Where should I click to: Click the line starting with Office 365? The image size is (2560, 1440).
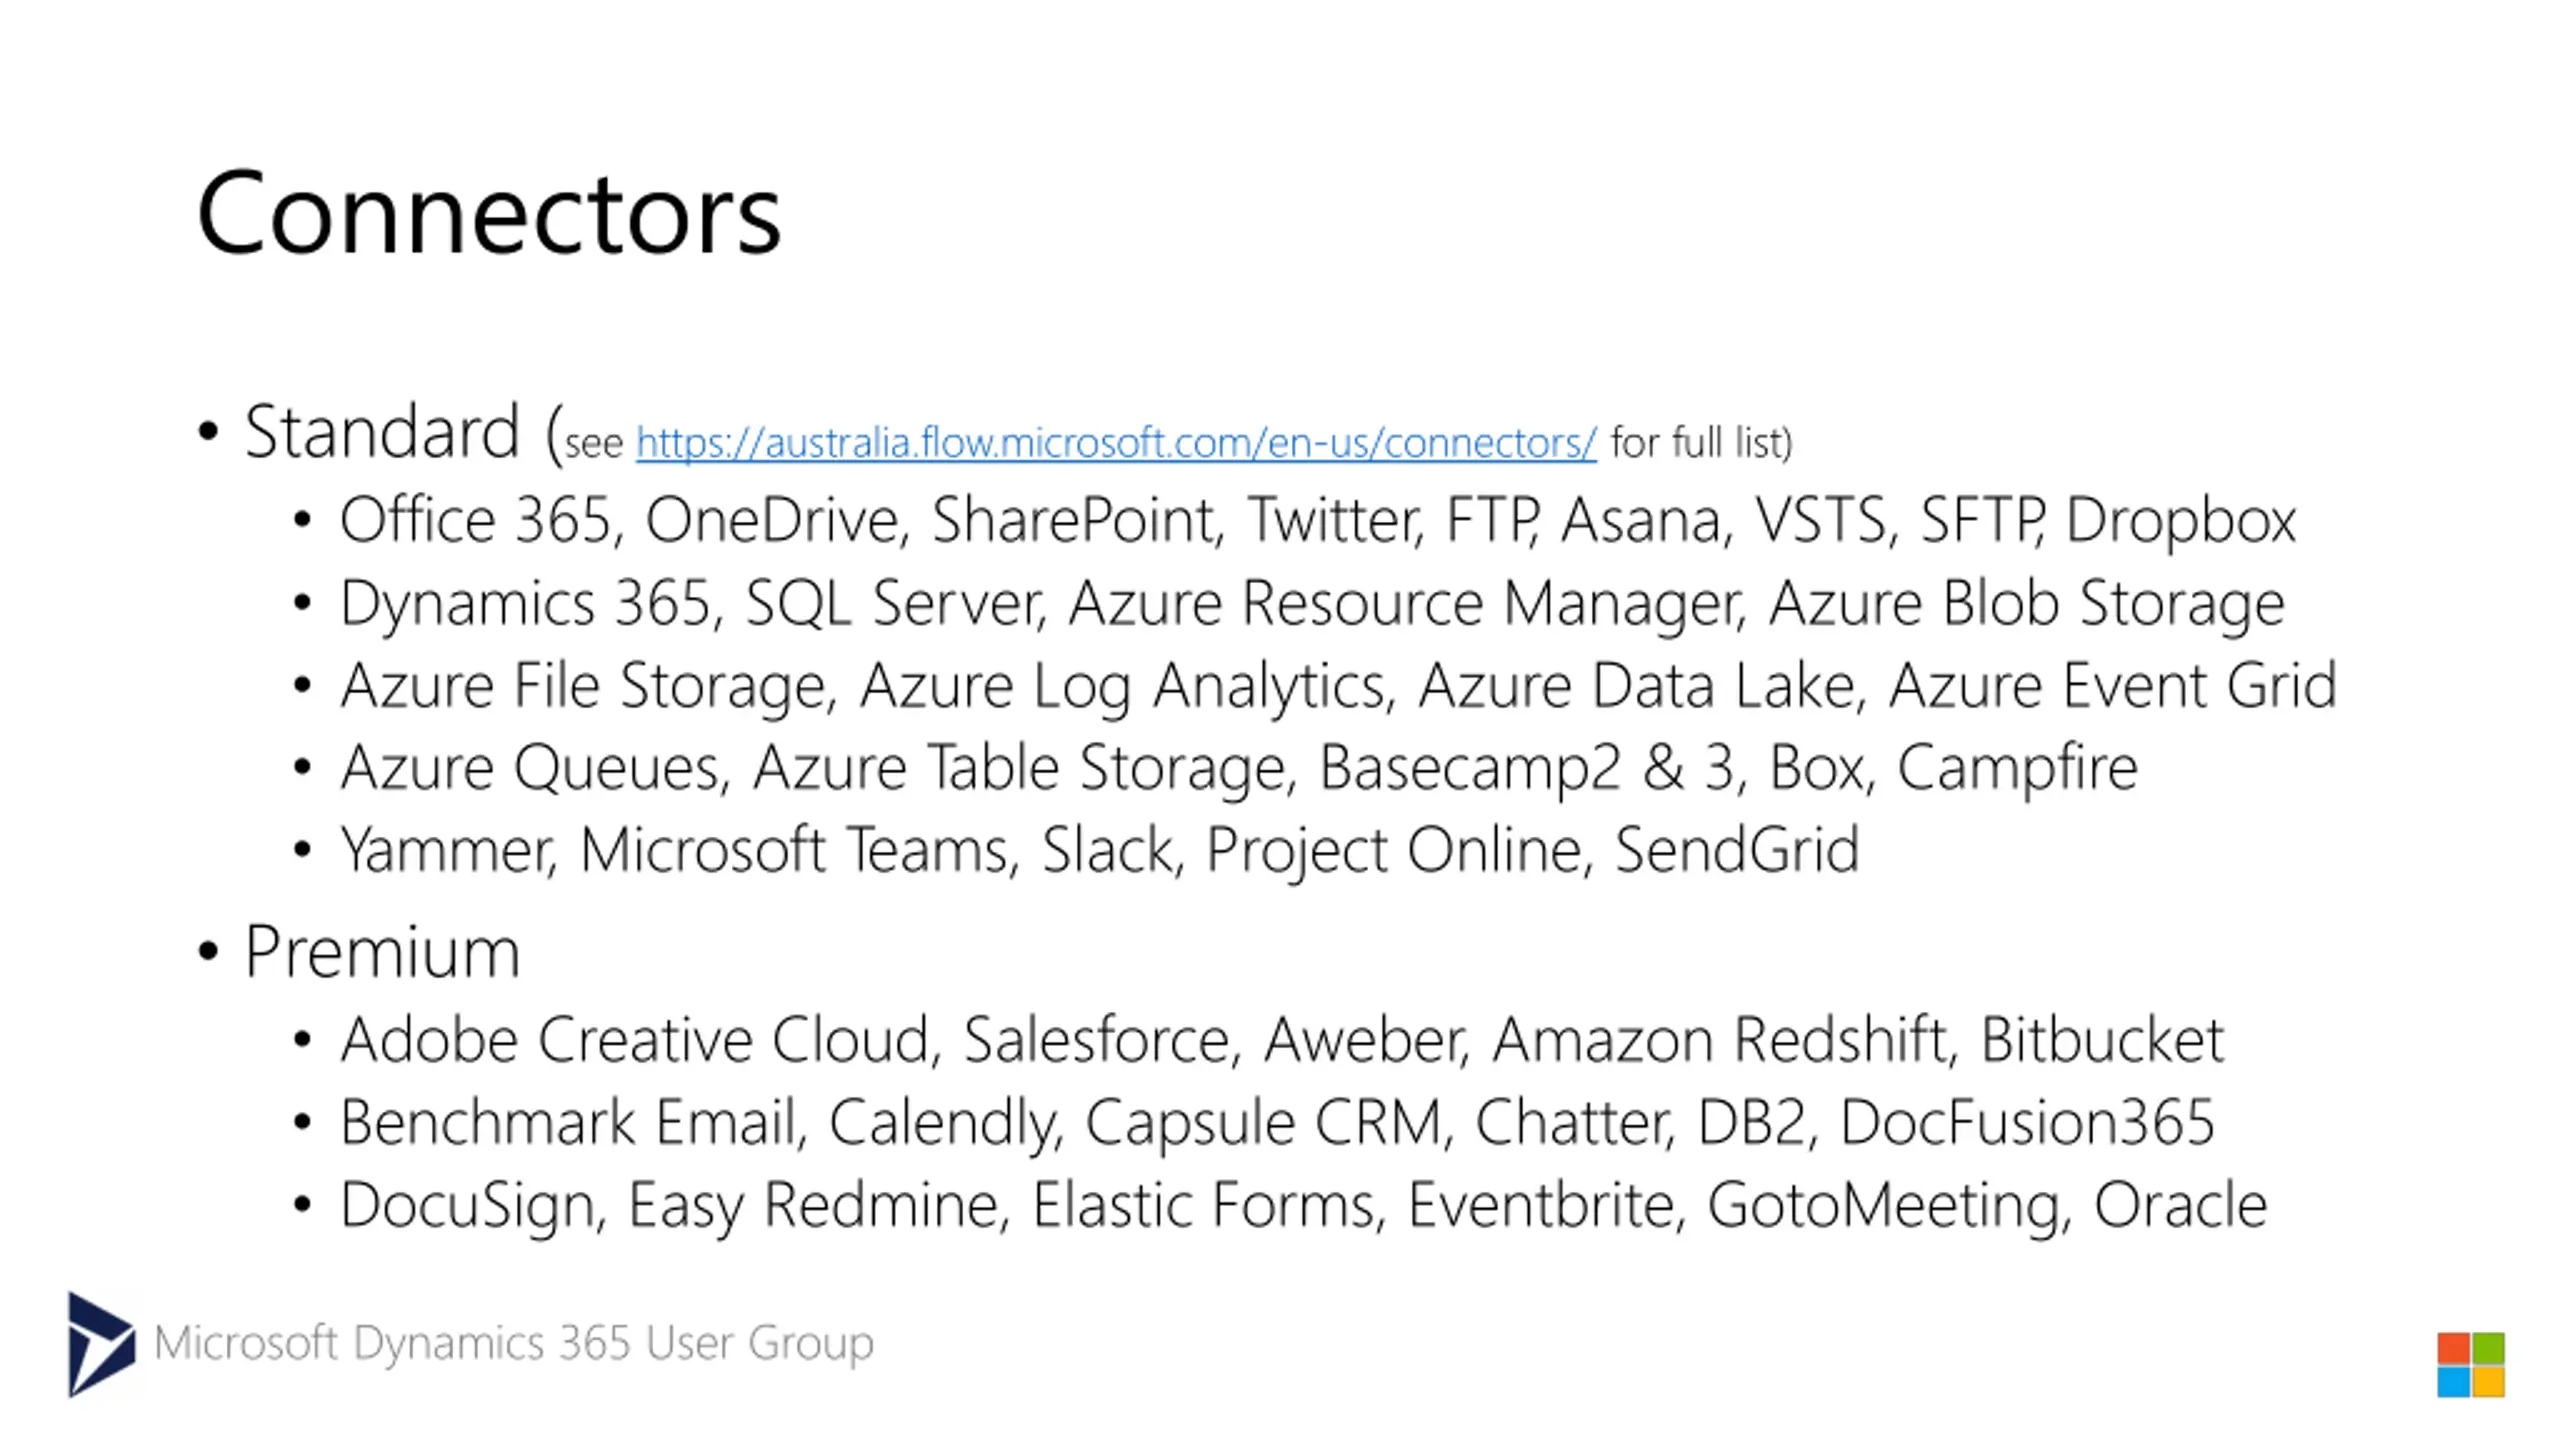pyautogui.click(x=1318, y=521)
